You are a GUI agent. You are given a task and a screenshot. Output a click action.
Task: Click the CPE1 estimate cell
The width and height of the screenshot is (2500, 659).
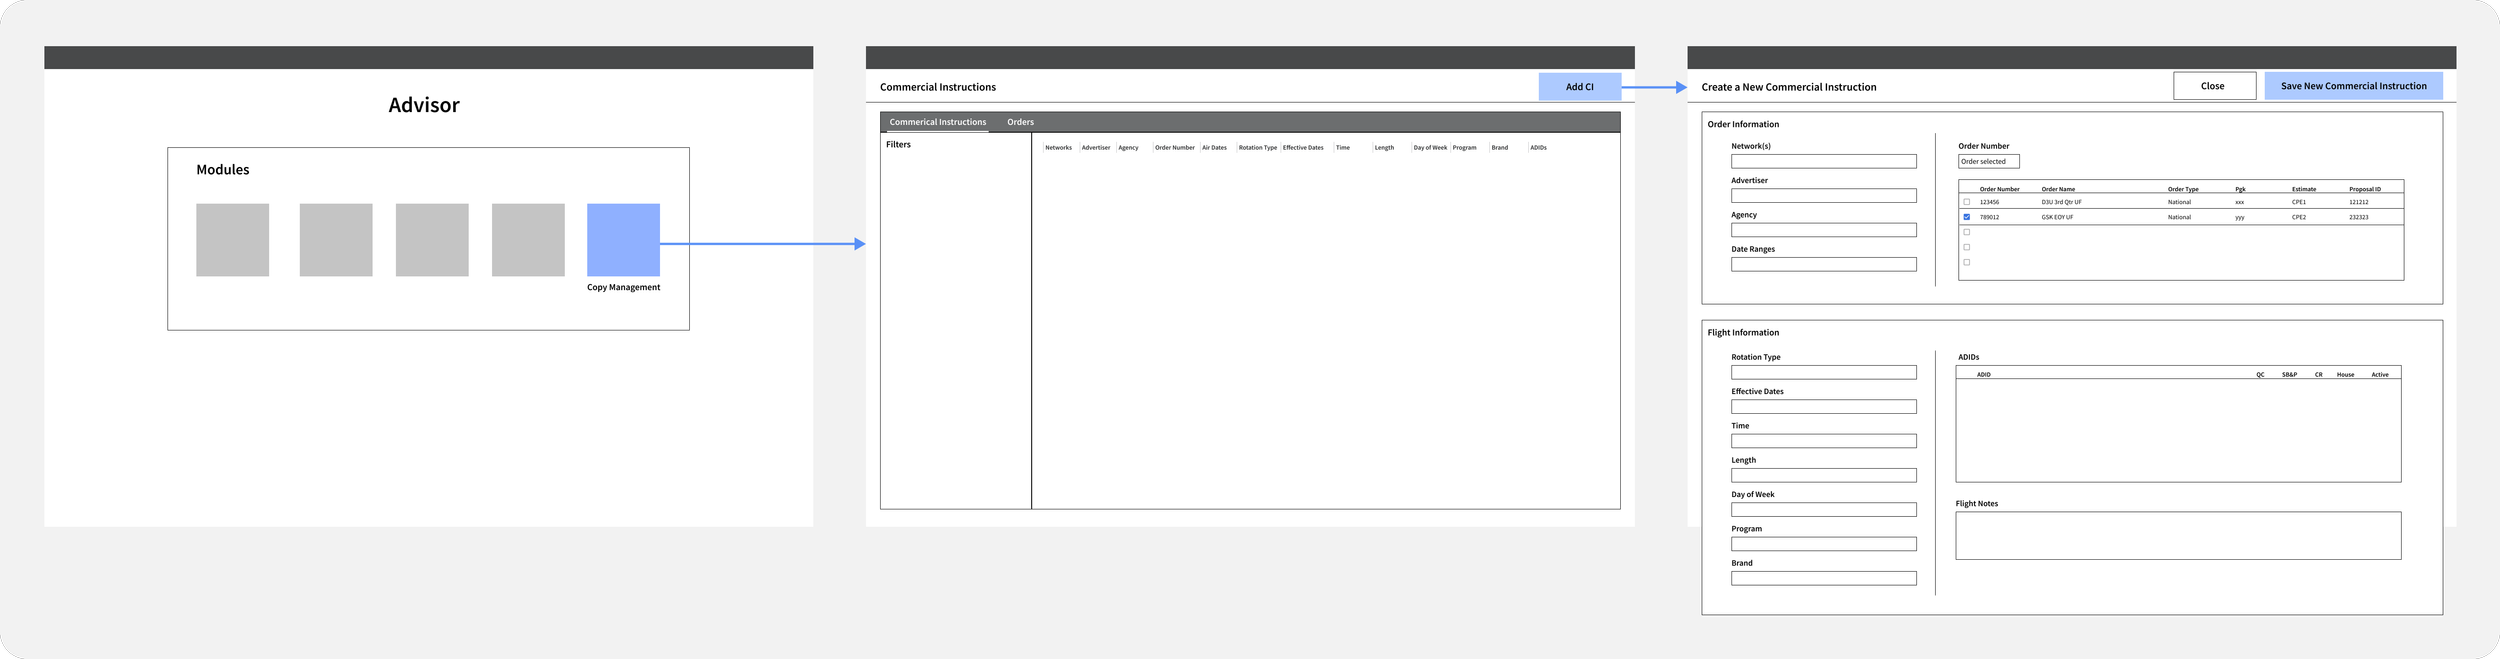pyautogui.click(x=2299, y=202)
